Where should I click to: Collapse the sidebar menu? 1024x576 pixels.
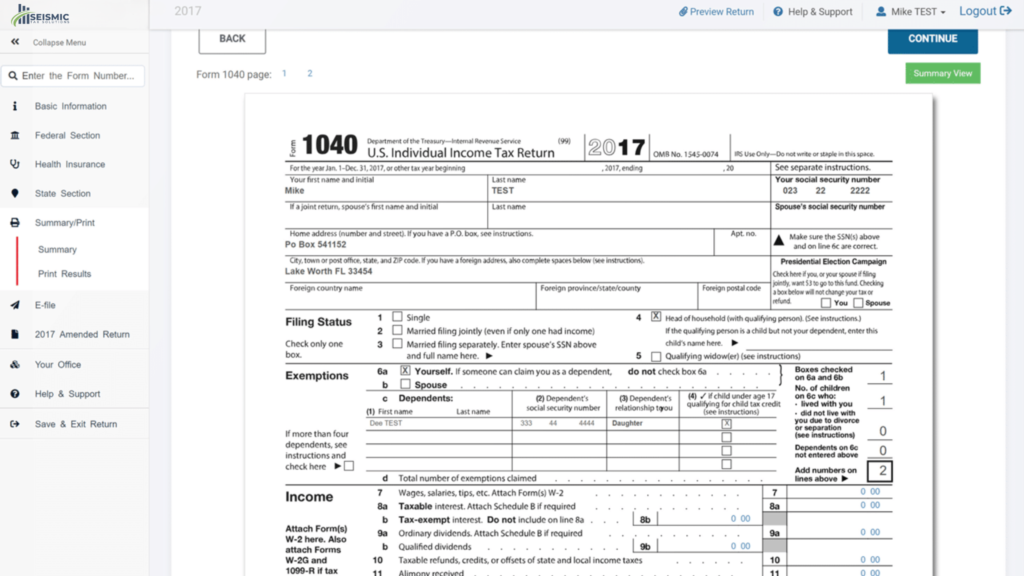(x=15, y=42)
